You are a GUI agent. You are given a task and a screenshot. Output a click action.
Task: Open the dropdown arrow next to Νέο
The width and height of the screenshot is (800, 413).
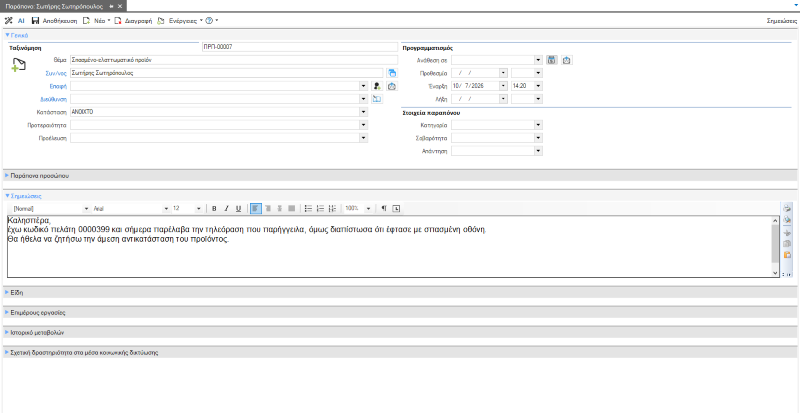coord(109,21)
